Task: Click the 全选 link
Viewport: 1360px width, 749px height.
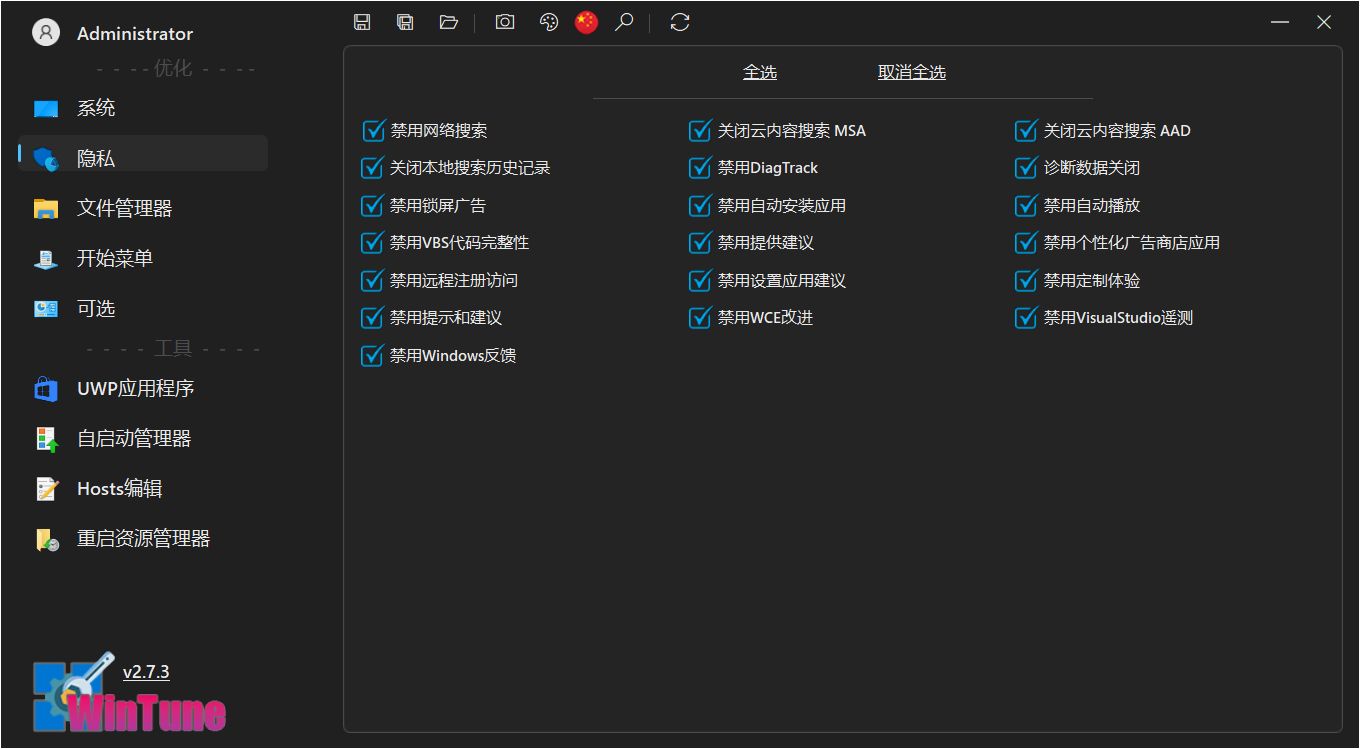Action: pos(760,72)
